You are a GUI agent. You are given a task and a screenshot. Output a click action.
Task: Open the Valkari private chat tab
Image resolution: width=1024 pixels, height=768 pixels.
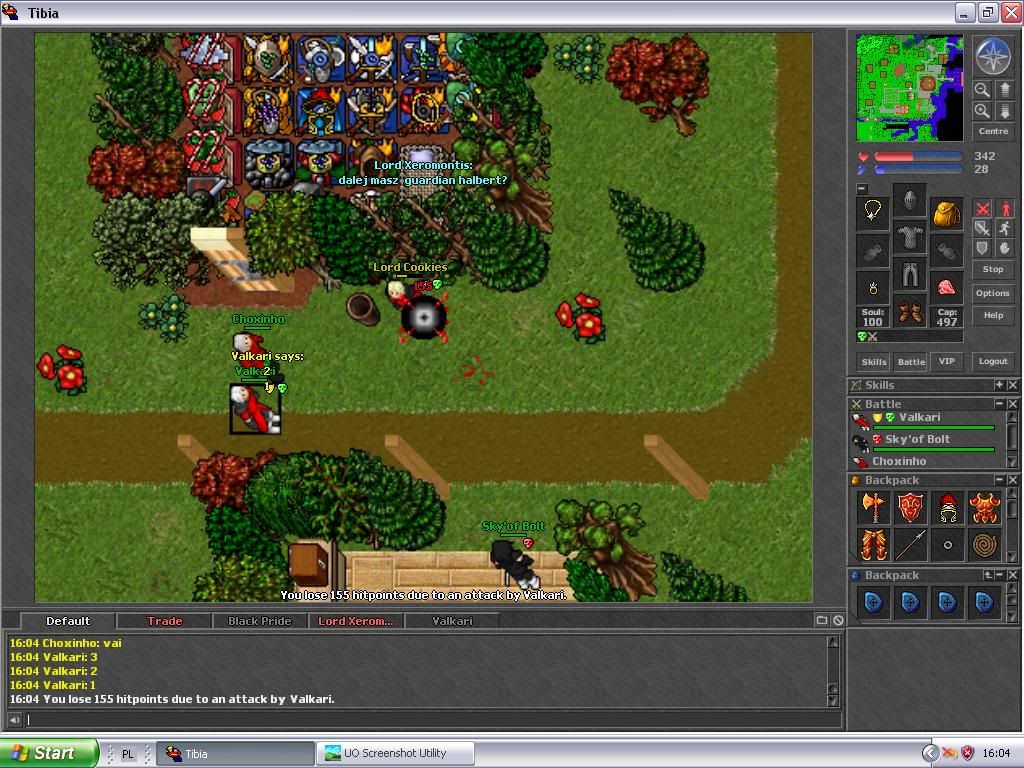(452, 621)
